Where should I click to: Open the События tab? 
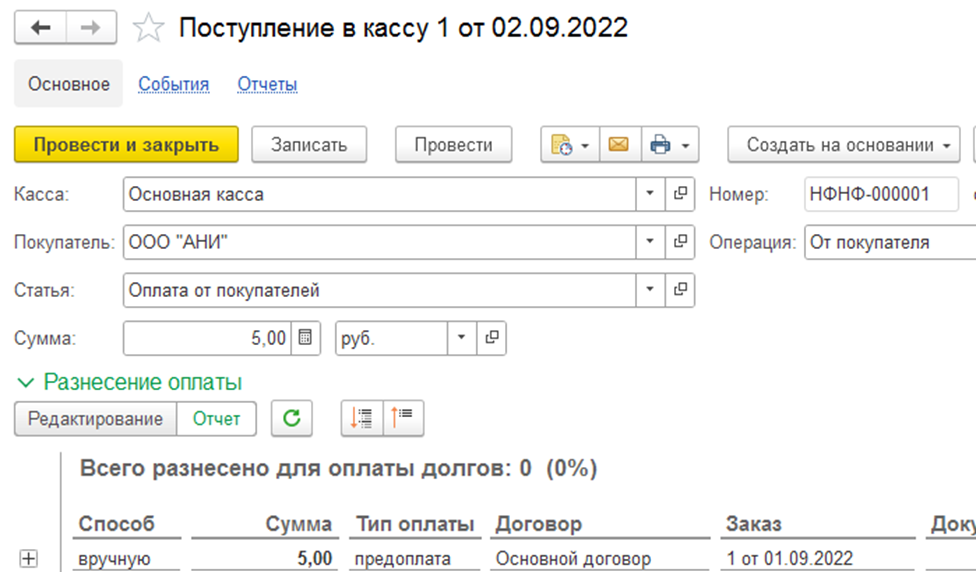pos(174,84)
